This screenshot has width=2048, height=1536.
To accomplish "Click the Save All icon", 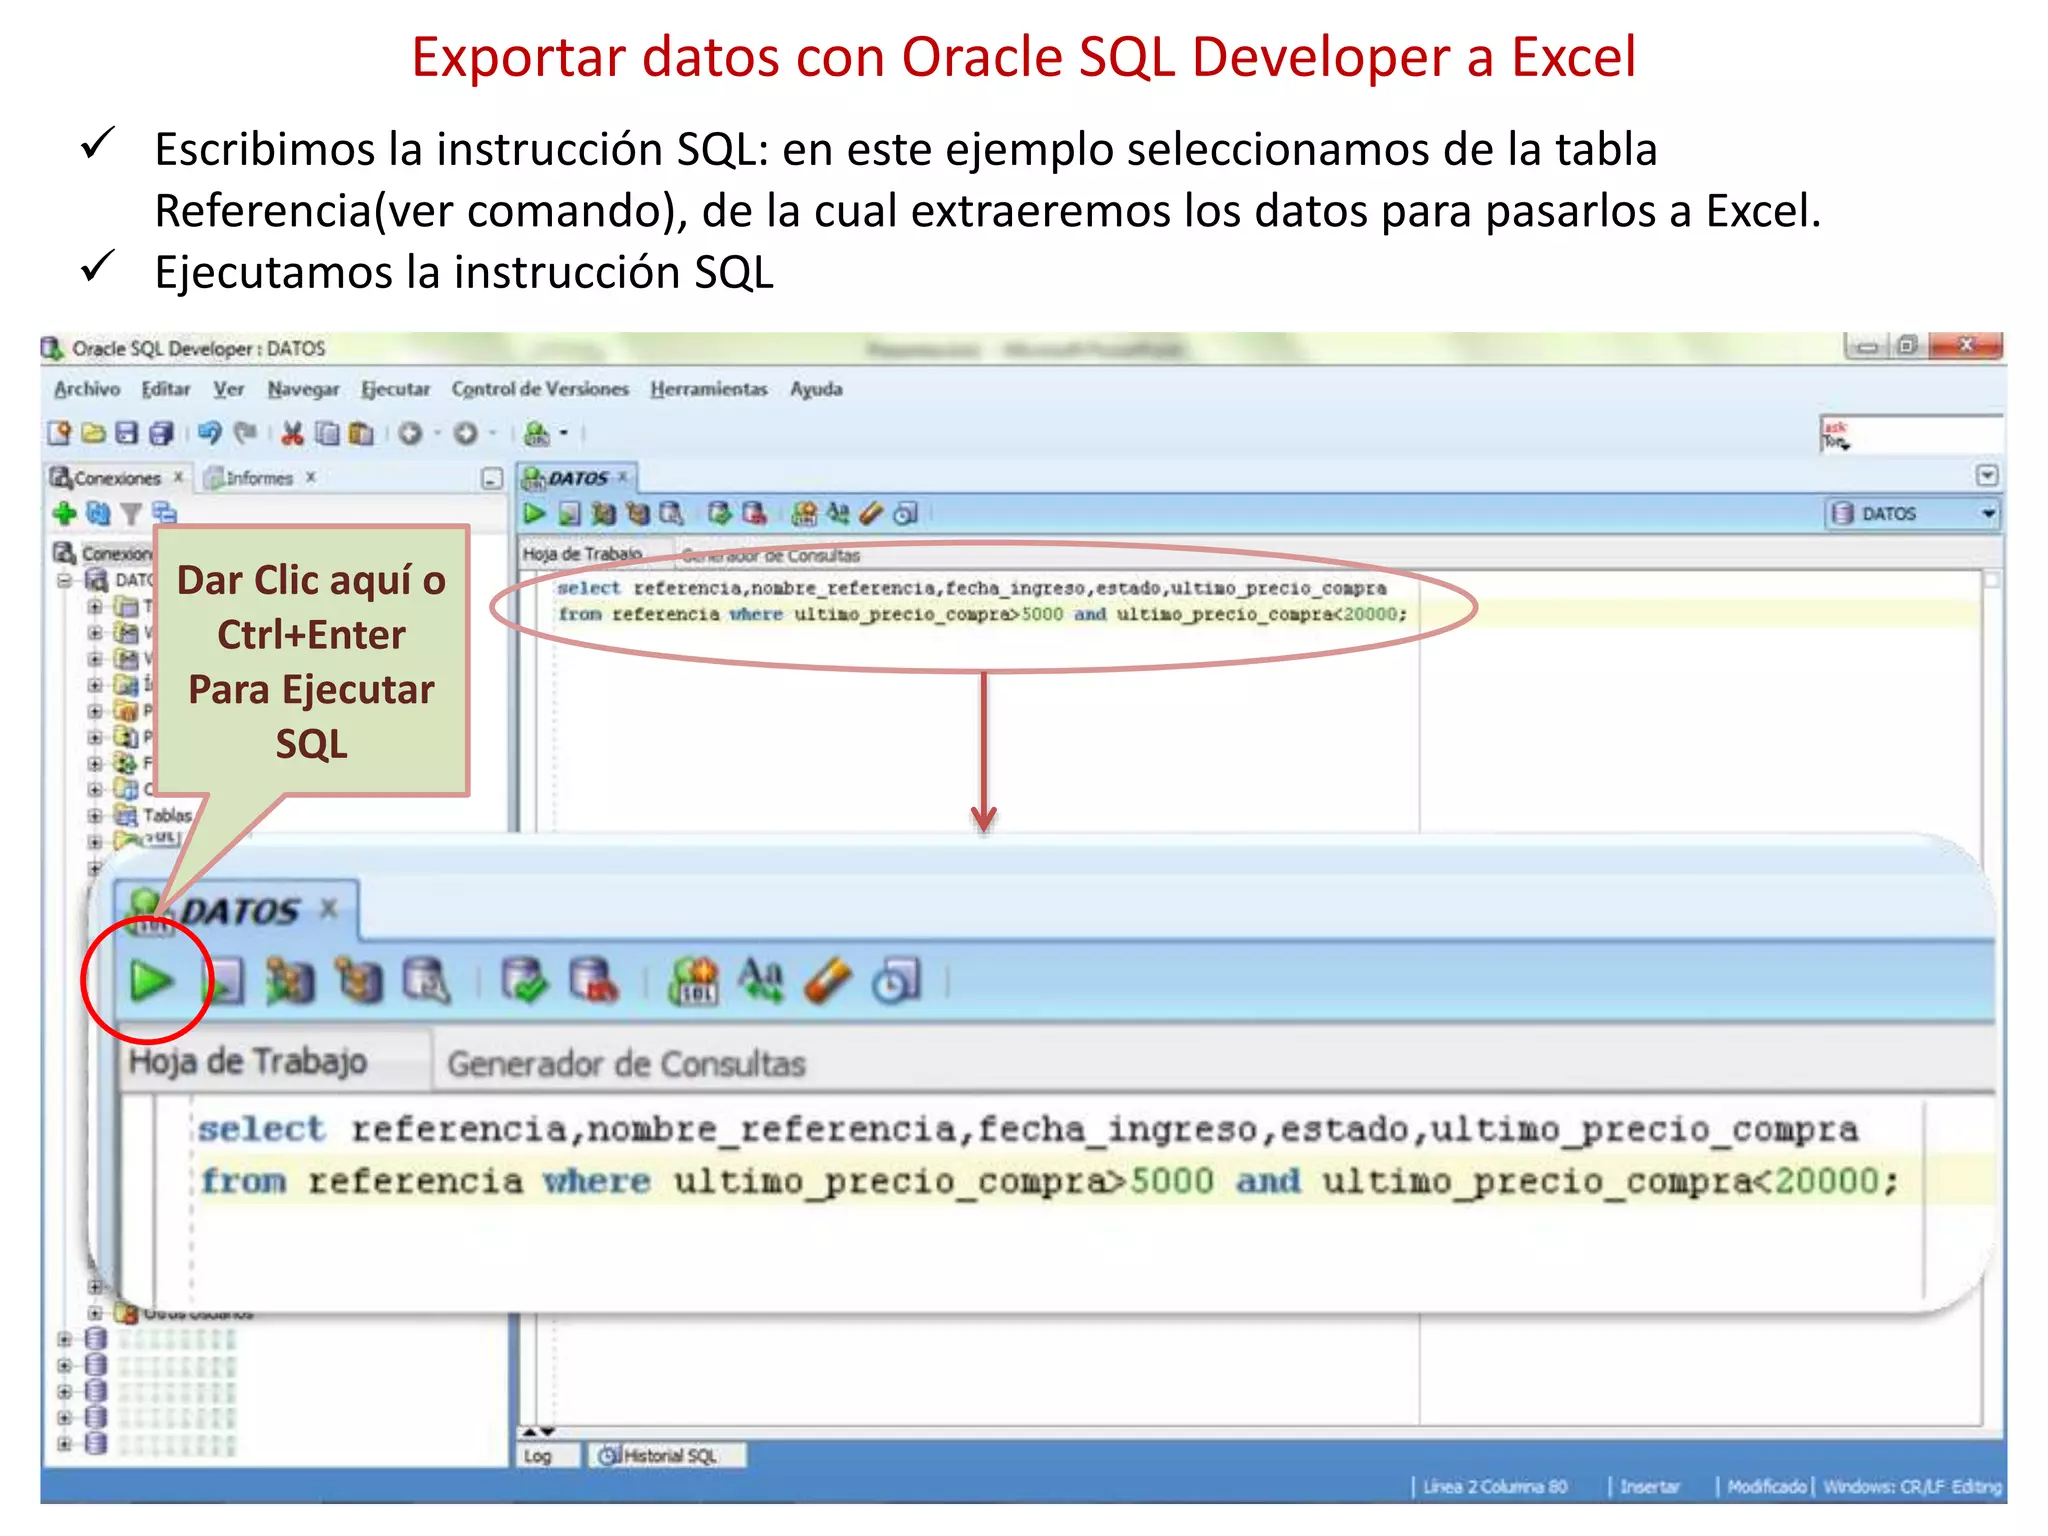I will pyautogui.click(x=161, y=433).
